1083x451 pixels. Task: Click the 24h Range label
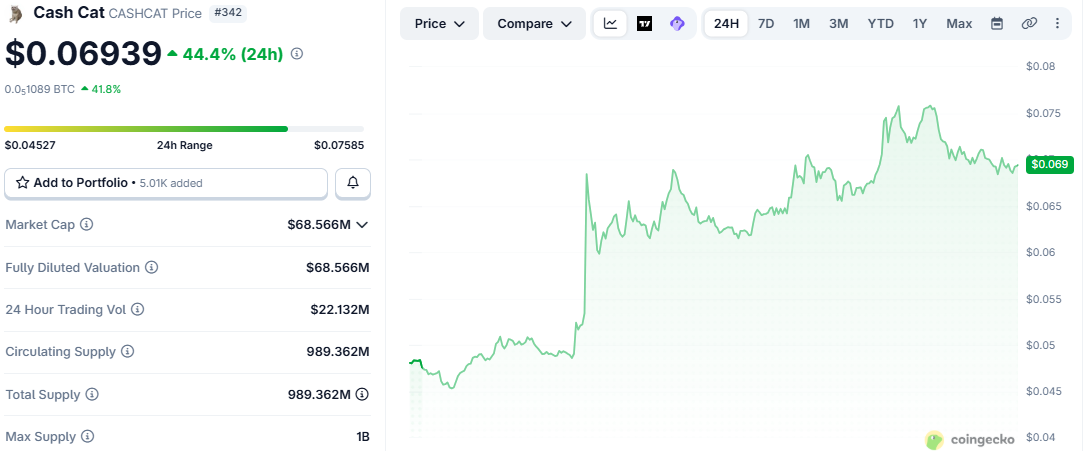tap(184, 145)
